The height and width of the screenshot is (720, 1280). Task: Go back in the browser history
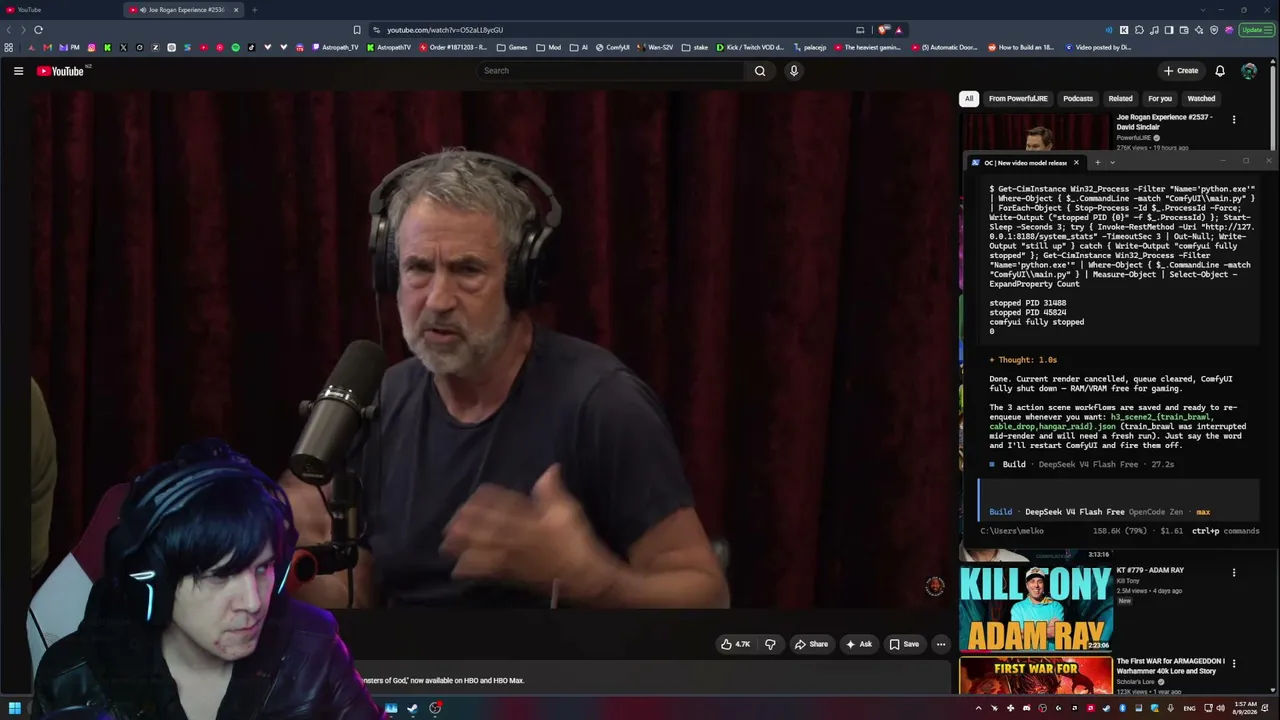[9, 30]
